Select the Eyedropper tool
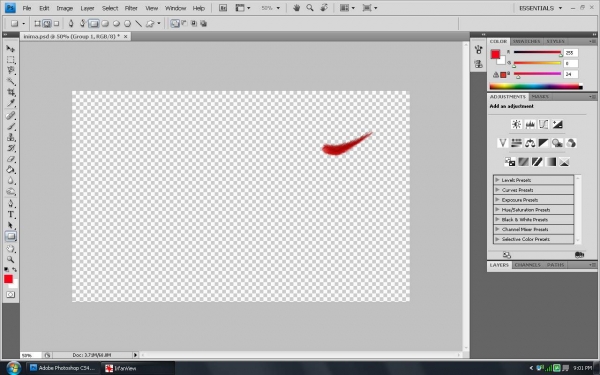The image size is (600, 375). (10, 103)
